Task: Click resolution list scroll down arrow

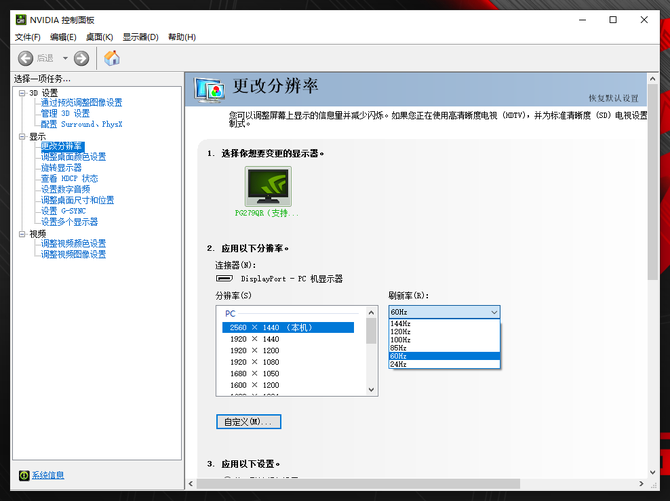Action: [371, 389]
